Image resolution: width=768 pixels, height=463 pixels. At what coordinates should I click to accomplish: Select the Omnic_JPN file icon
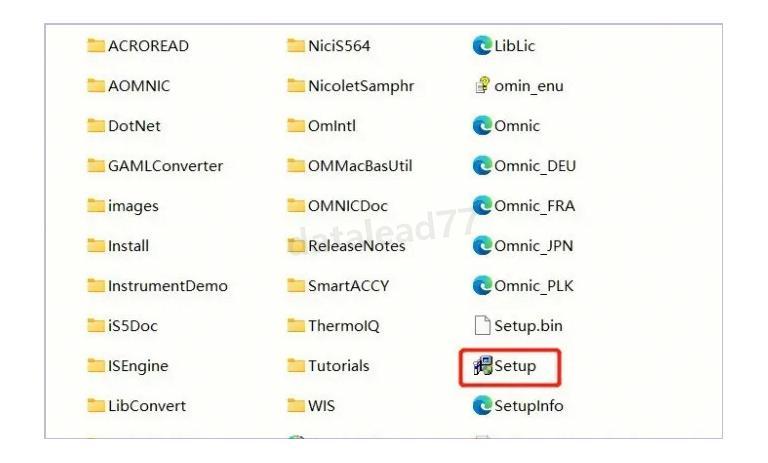[482, 246]
